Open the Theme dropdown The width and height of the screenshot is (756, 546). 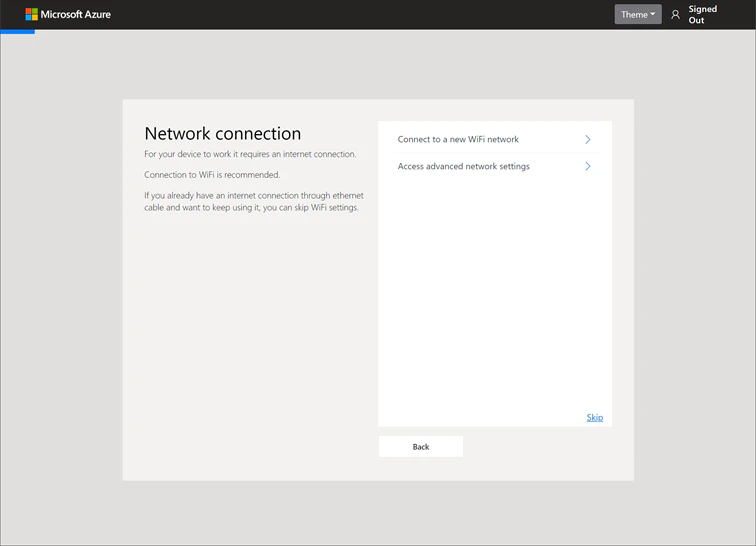(x=638, y=14)
